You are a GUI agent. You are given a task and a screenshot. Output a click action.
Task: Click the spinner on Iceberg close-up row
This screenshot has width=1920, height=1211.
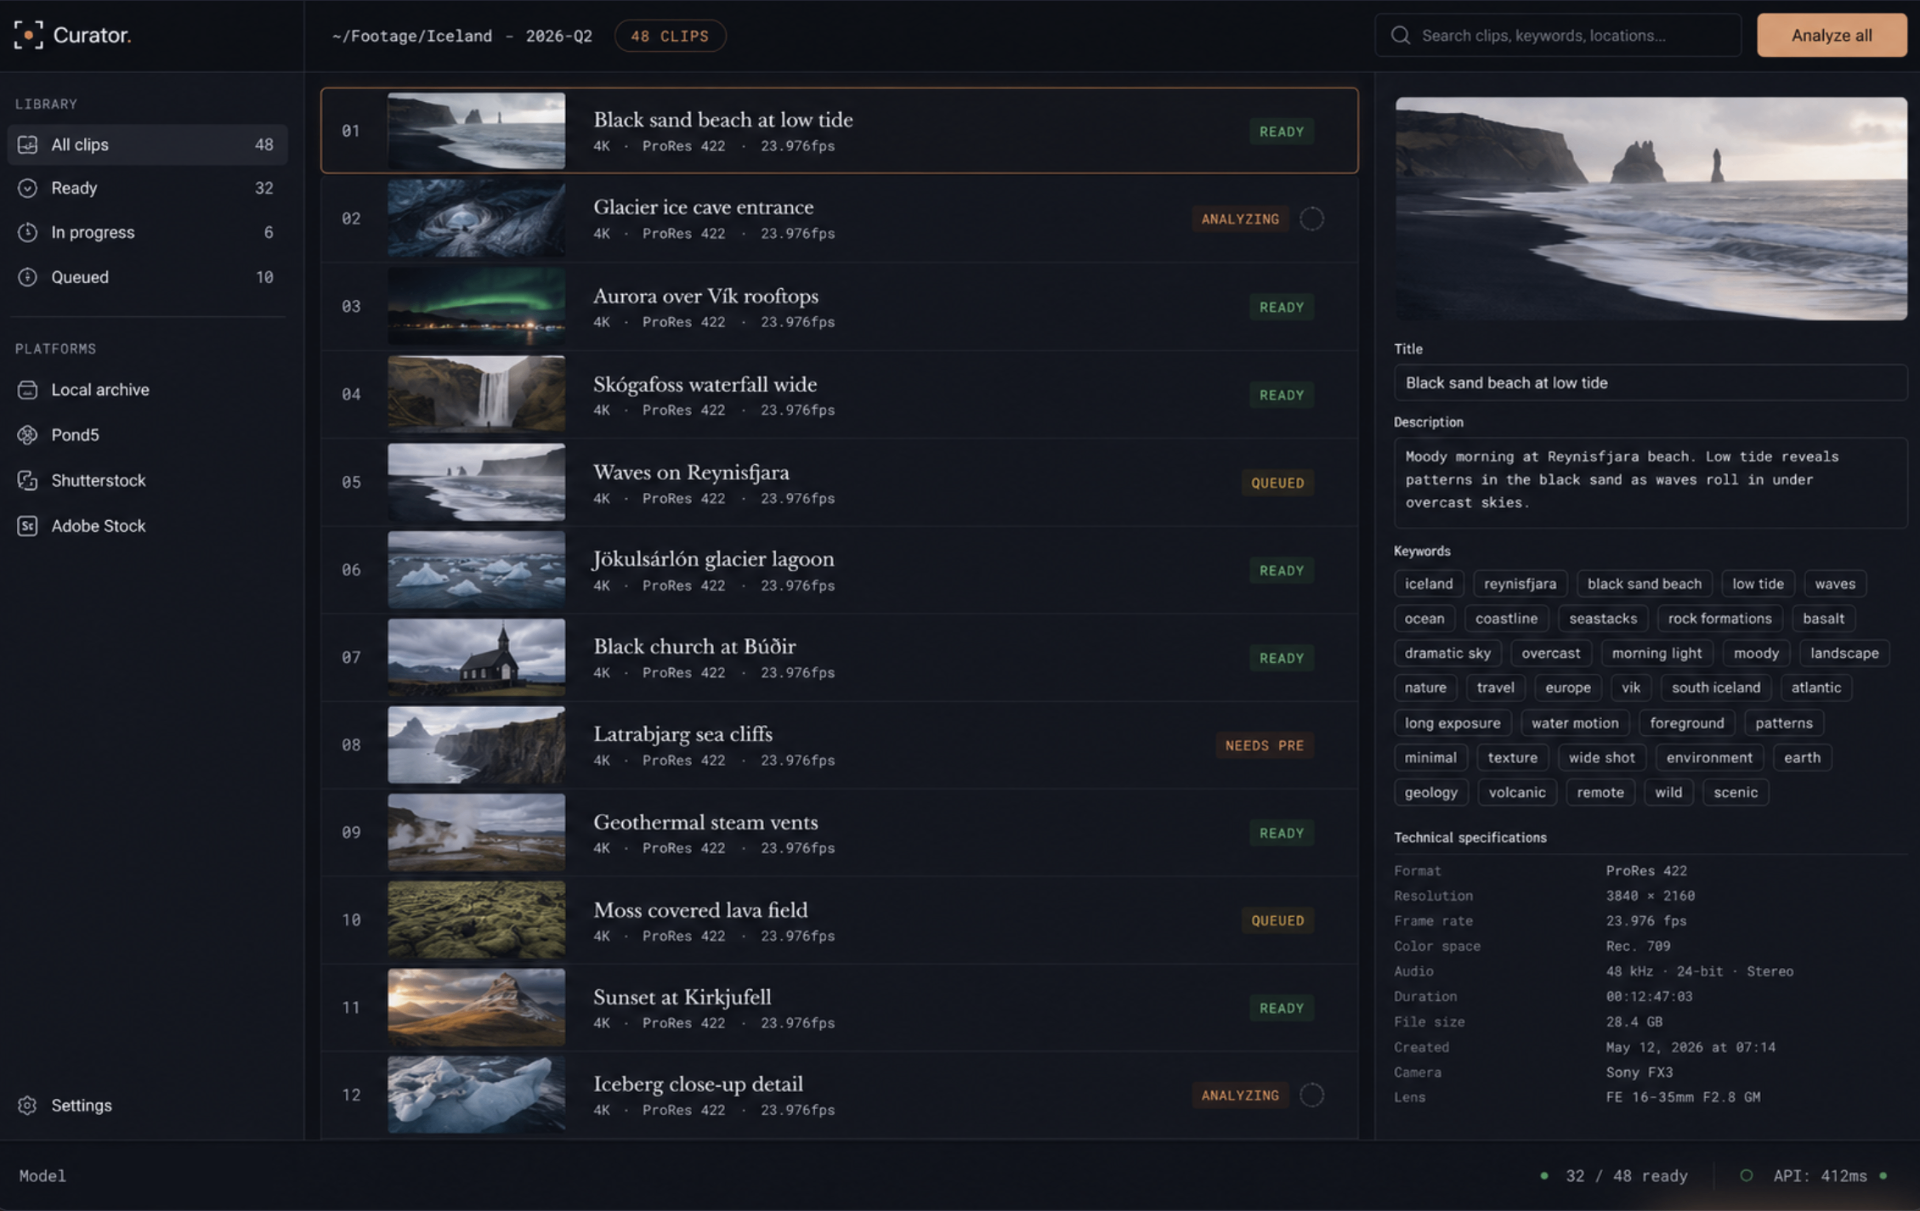[x=1311, y=1095]
